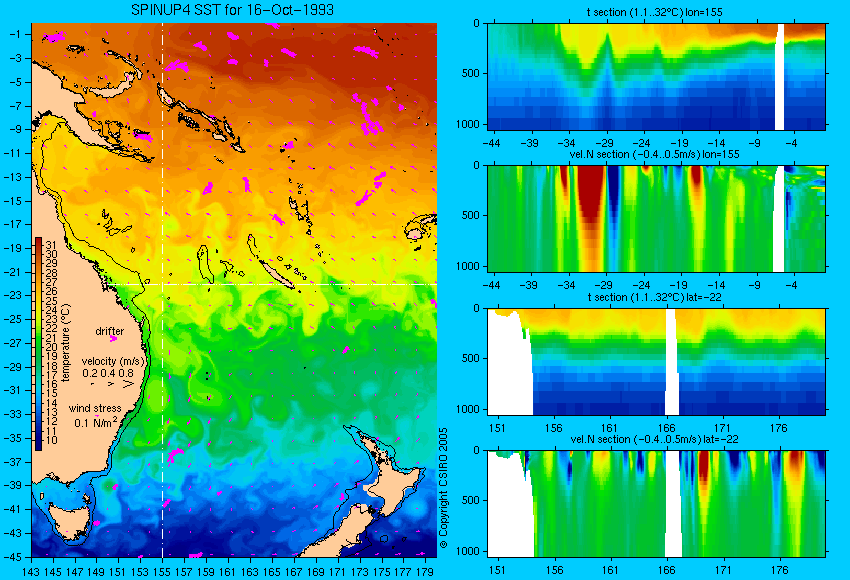Click latitude tick label −11 beside the SST map
The height and width of the screenshot is (580, 850).
pos(12,153)
